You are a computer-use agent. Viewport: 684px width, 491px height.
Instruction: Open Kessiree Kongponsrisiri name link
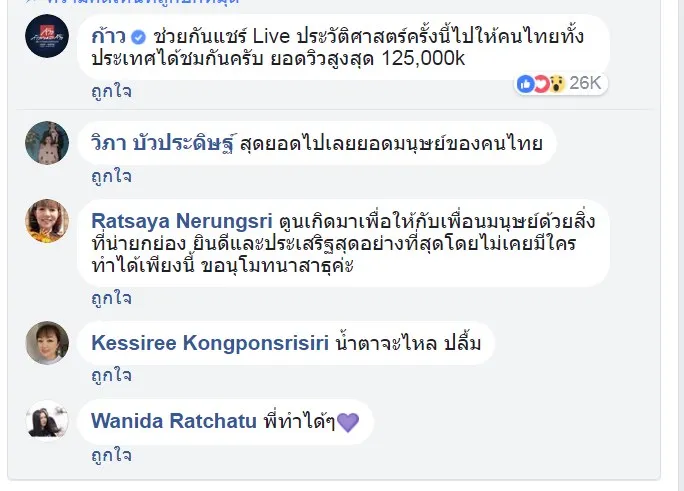coord(210,343)
